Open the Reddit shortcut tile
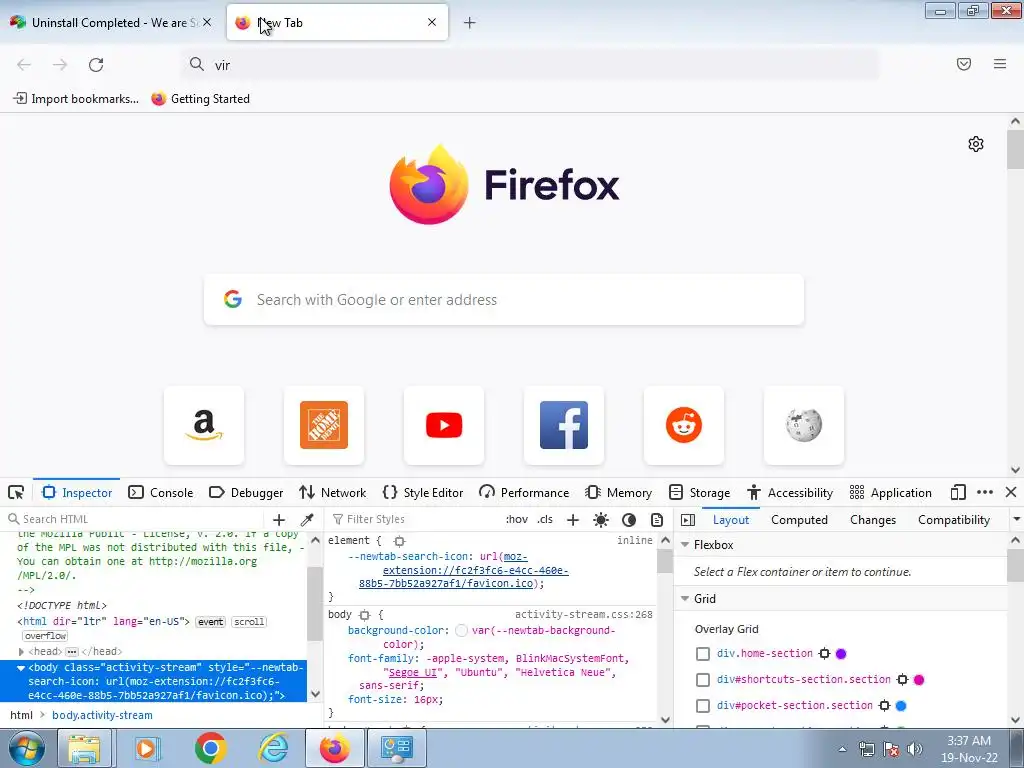Image resolution: width=1024 pixels, height=768 pixels. (x=684, y=425)
